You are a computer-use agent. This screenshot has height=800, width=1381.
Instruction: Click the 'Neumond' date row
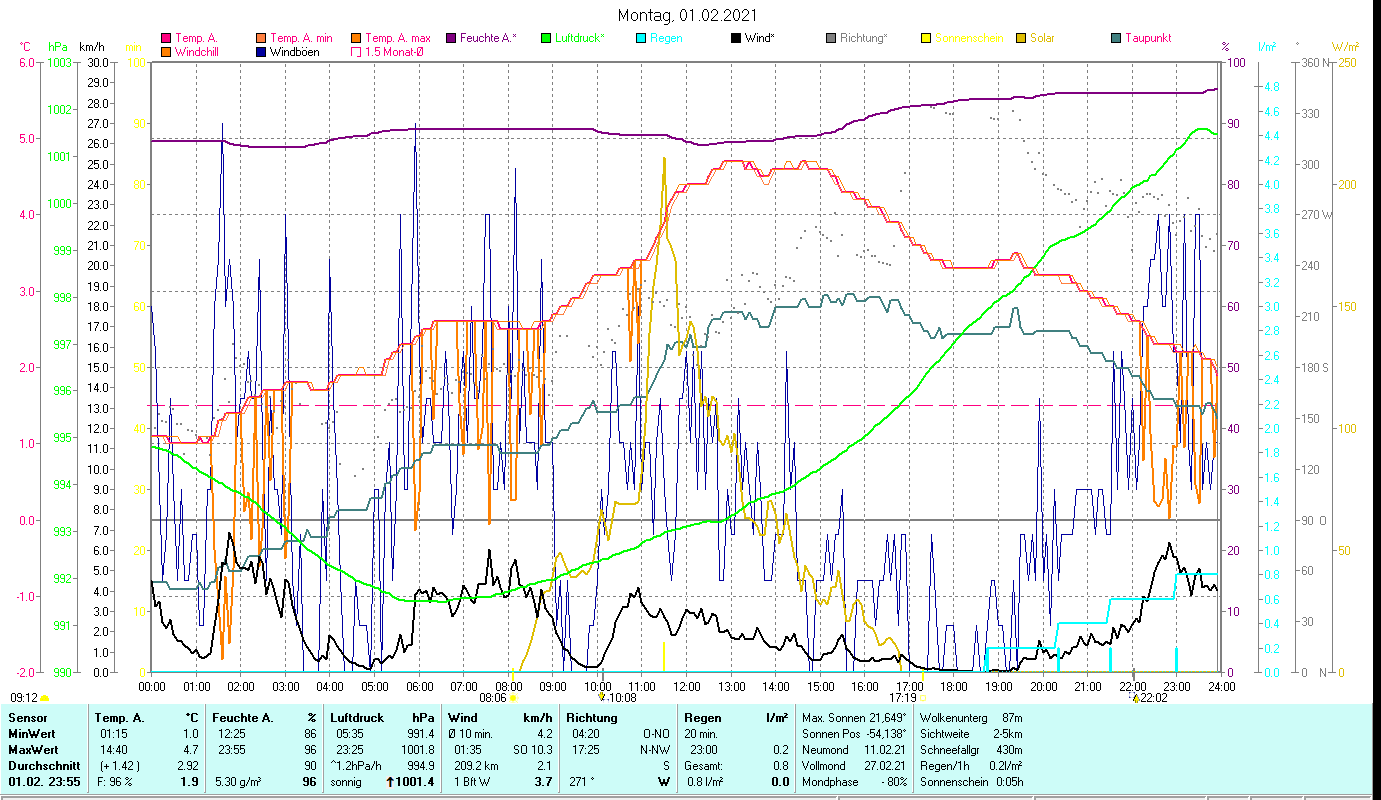853,750
